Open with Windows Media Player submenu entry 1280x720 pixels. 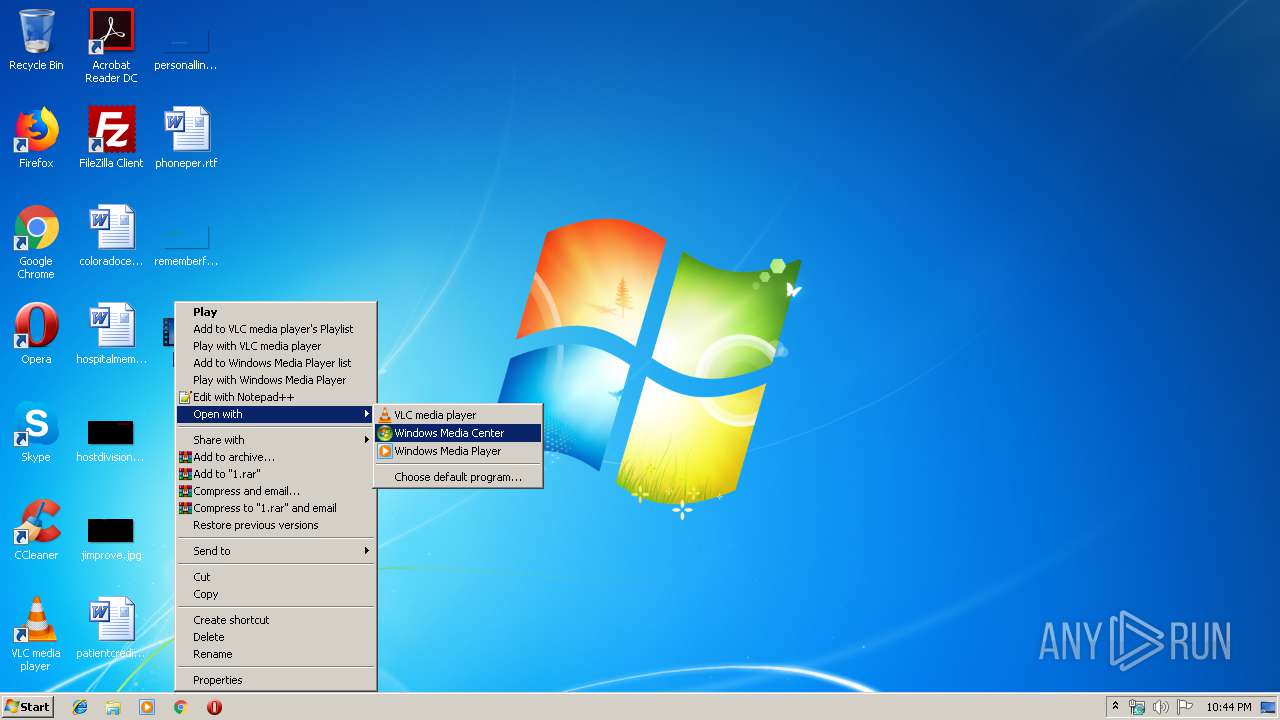pyautogui.click(x=458, y=451)
